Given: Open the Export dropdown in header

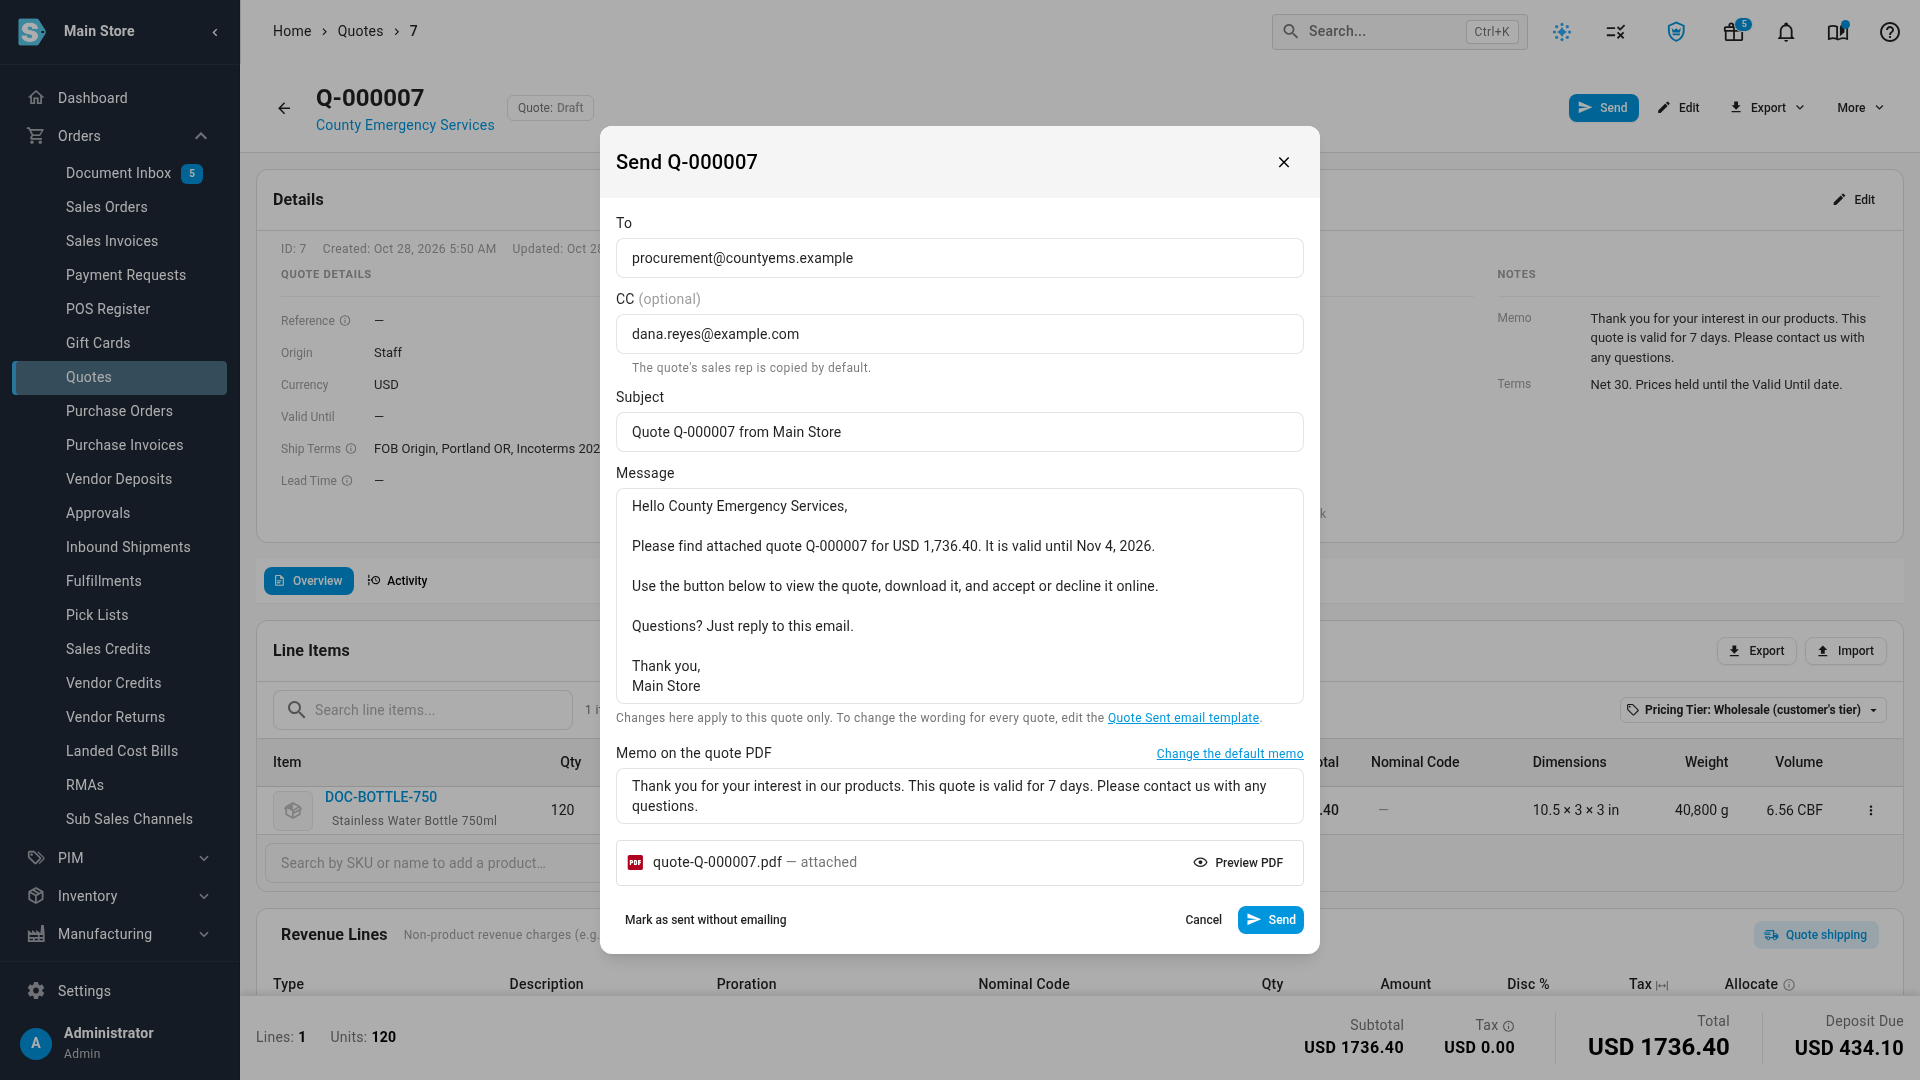Looking at the screenshot, I should (x=1767, y=108).
